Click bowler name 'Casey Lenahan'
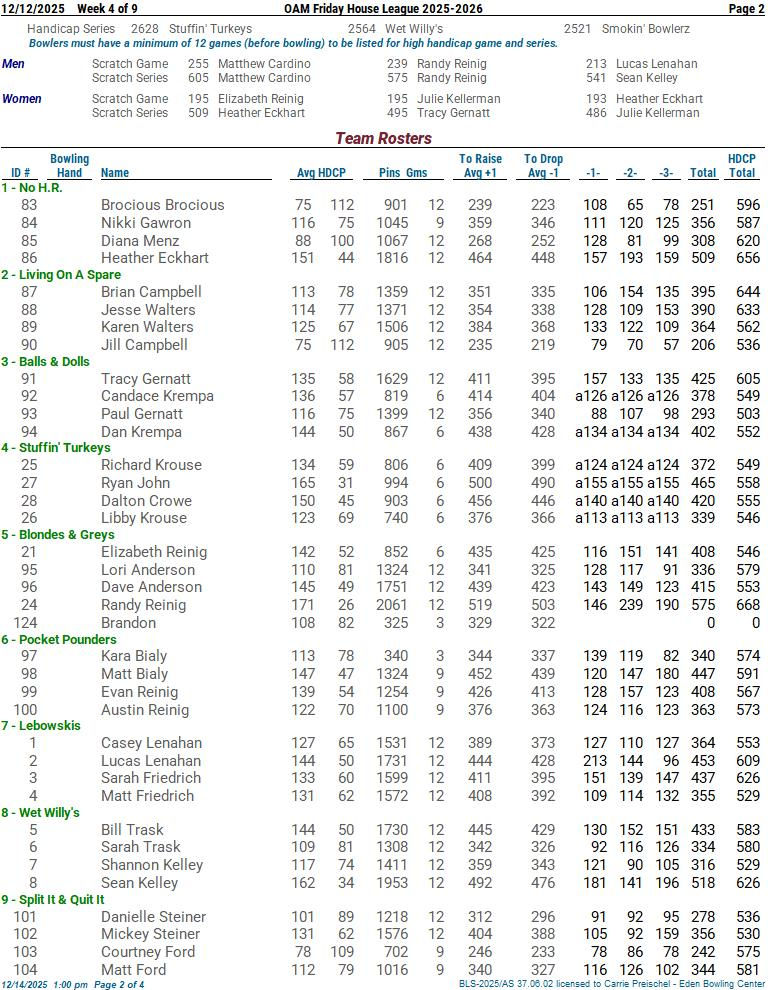 (152, 743)
